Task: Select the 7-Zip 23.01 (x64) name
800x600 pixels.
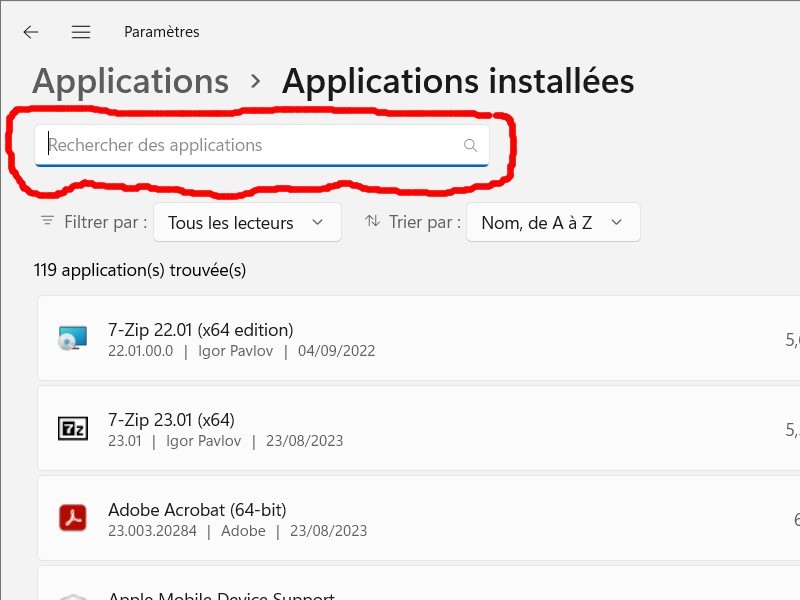Action: point(171,420)
